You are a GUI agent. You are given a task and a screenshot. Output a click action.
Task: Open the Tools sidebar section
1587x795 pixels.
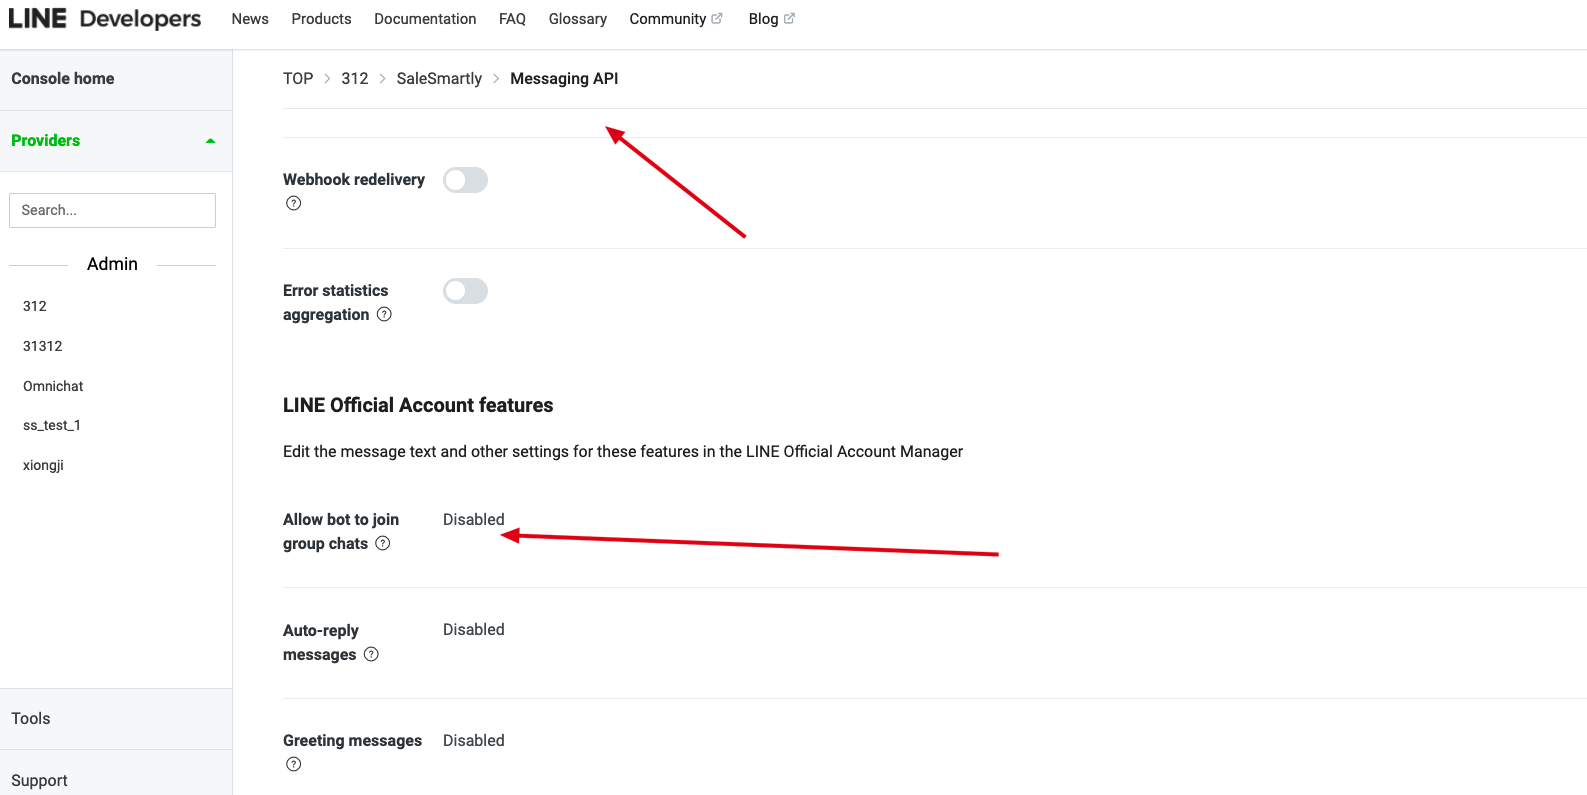point(31,718)
